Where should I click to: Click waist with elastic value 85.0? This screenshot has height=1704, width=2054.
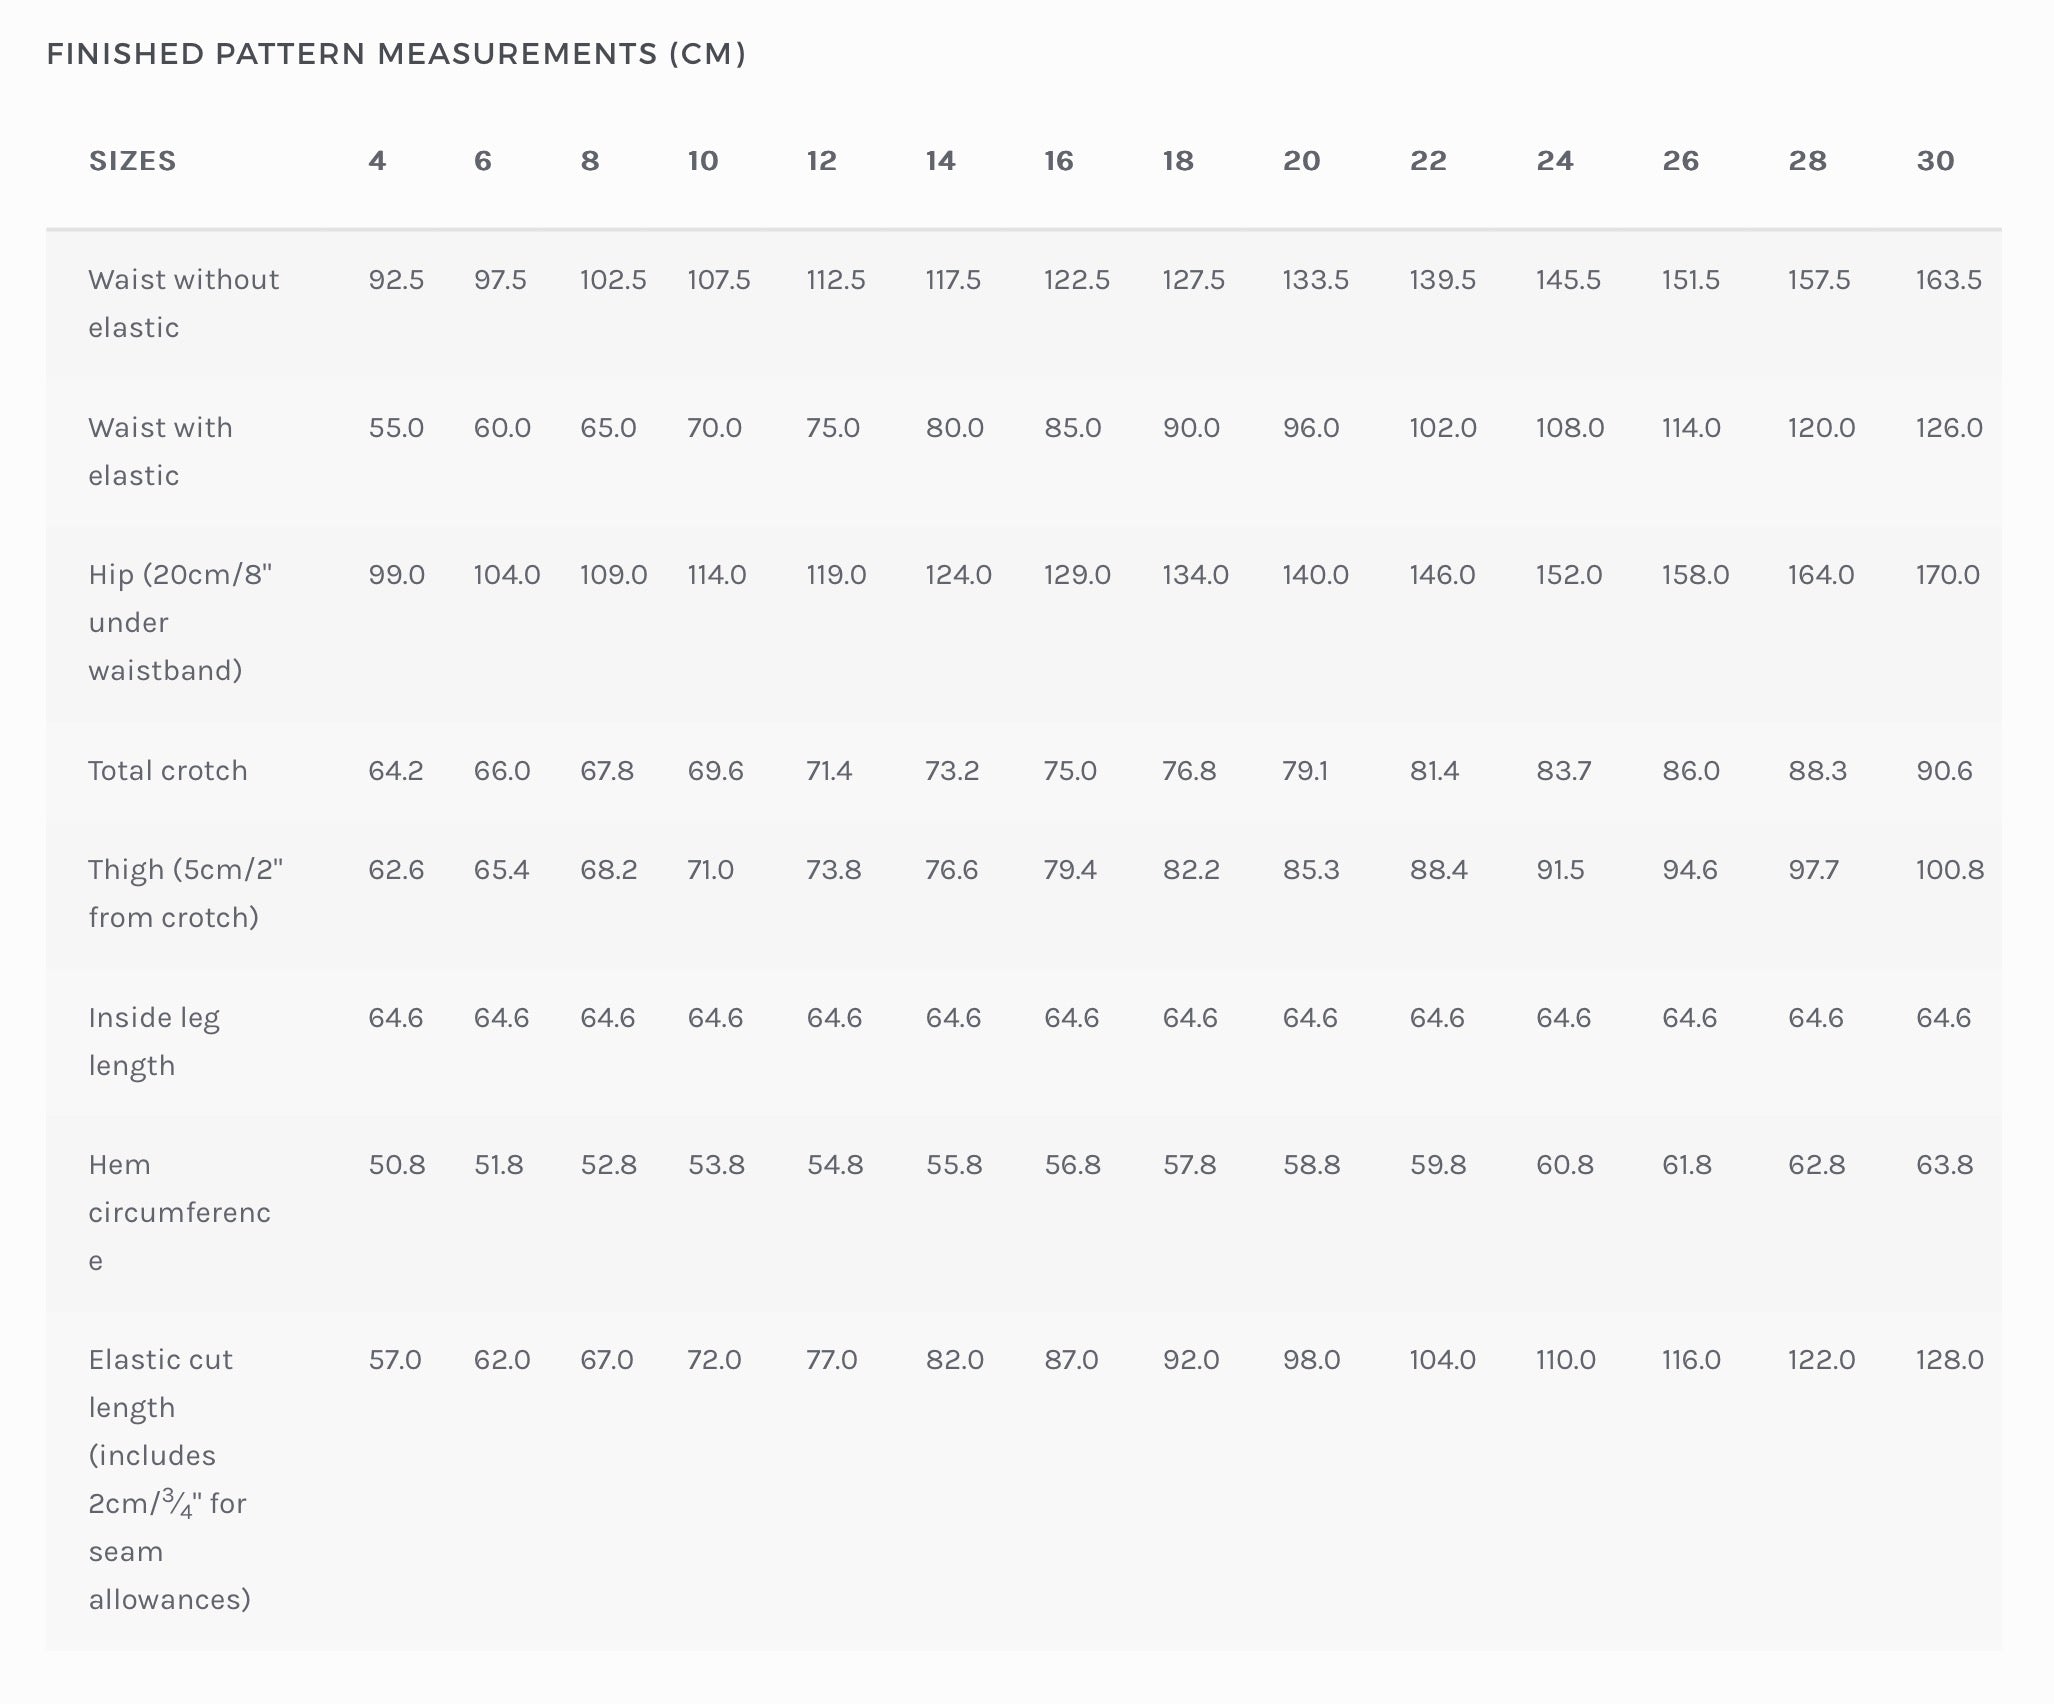(x=1072, y=428)
